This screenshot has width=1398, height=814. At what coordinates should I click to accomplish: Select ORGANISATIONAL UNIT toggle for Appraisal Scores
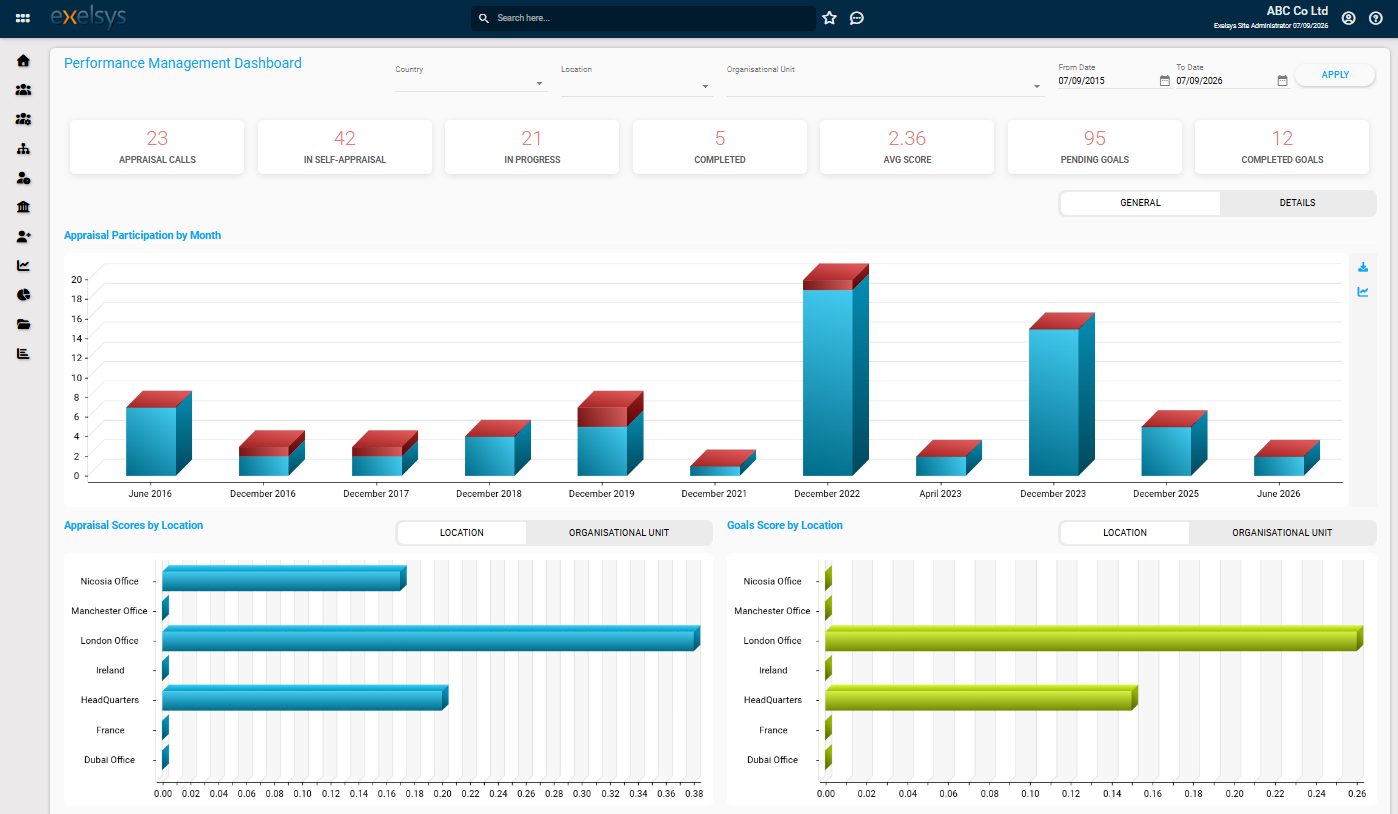tap(619, 533)
